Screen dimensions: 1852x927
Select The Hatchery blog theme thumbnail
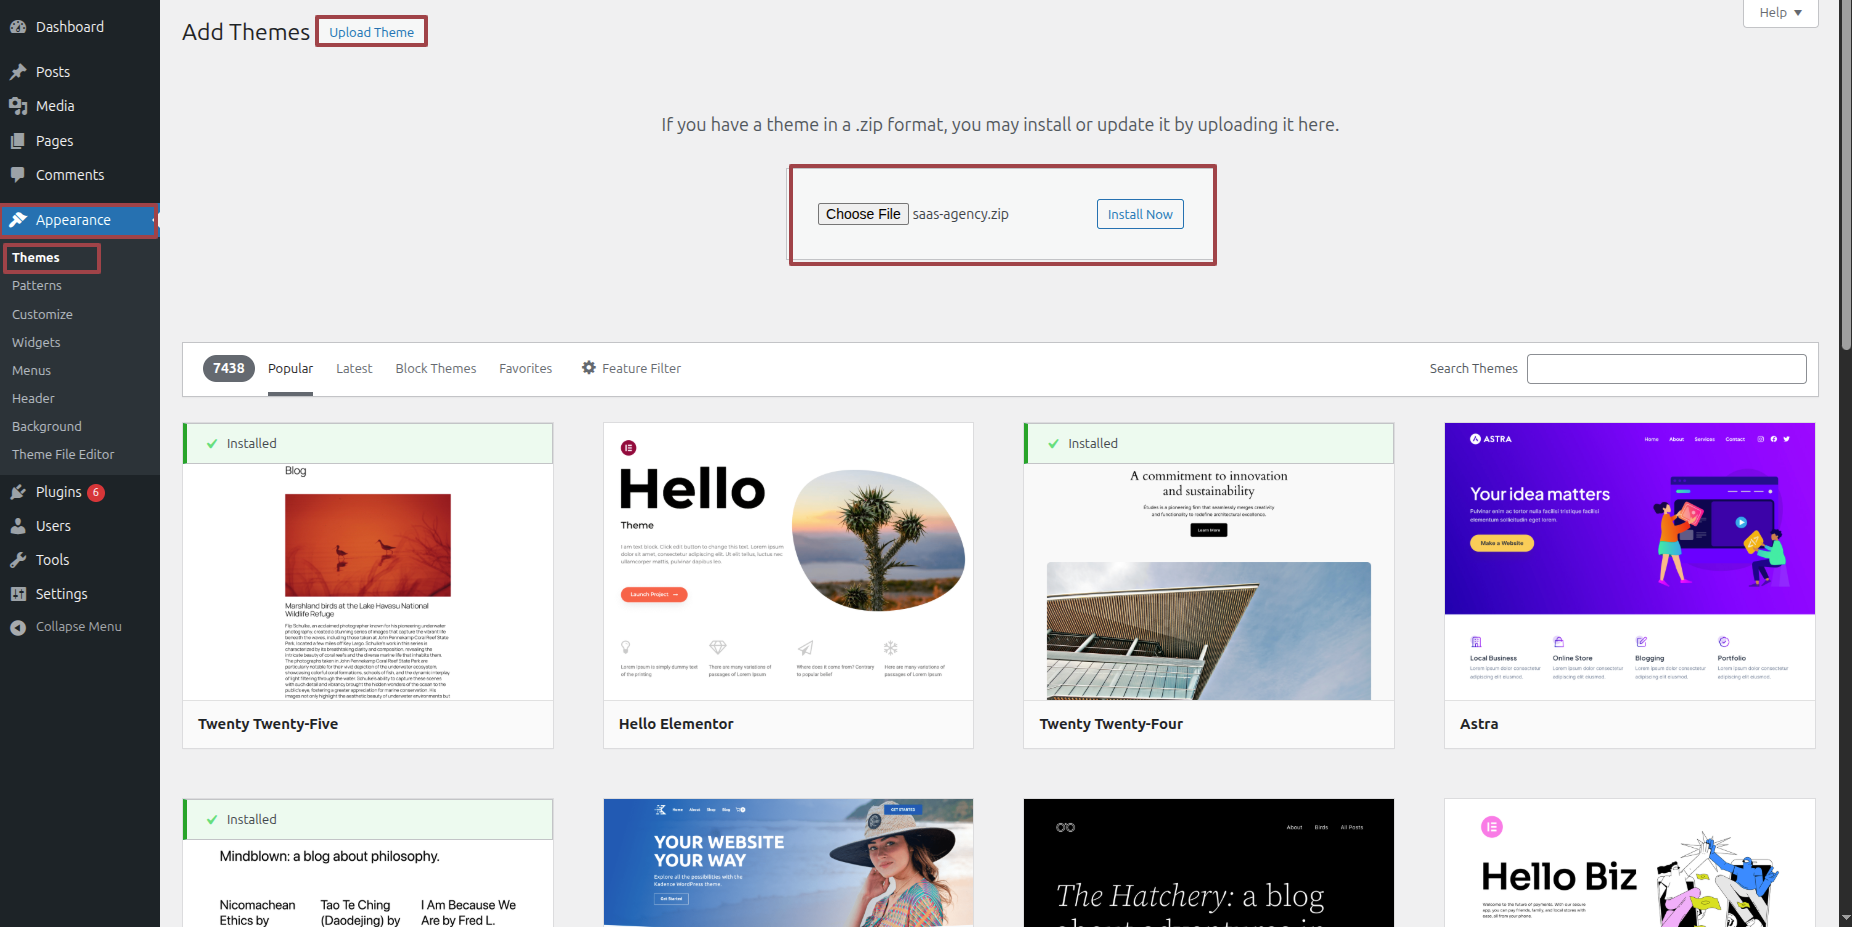(x=1209, y=863)
